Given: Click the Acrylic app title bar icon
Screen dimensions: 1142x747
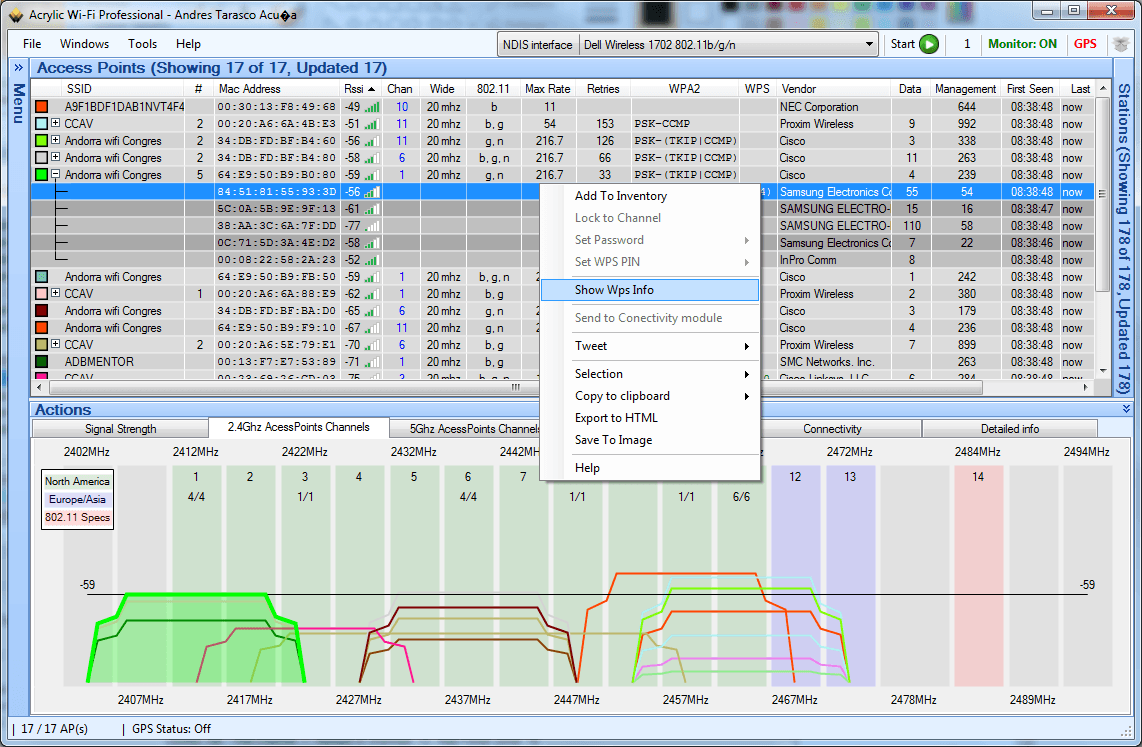Looking at the screenshot, I should 15,15.
